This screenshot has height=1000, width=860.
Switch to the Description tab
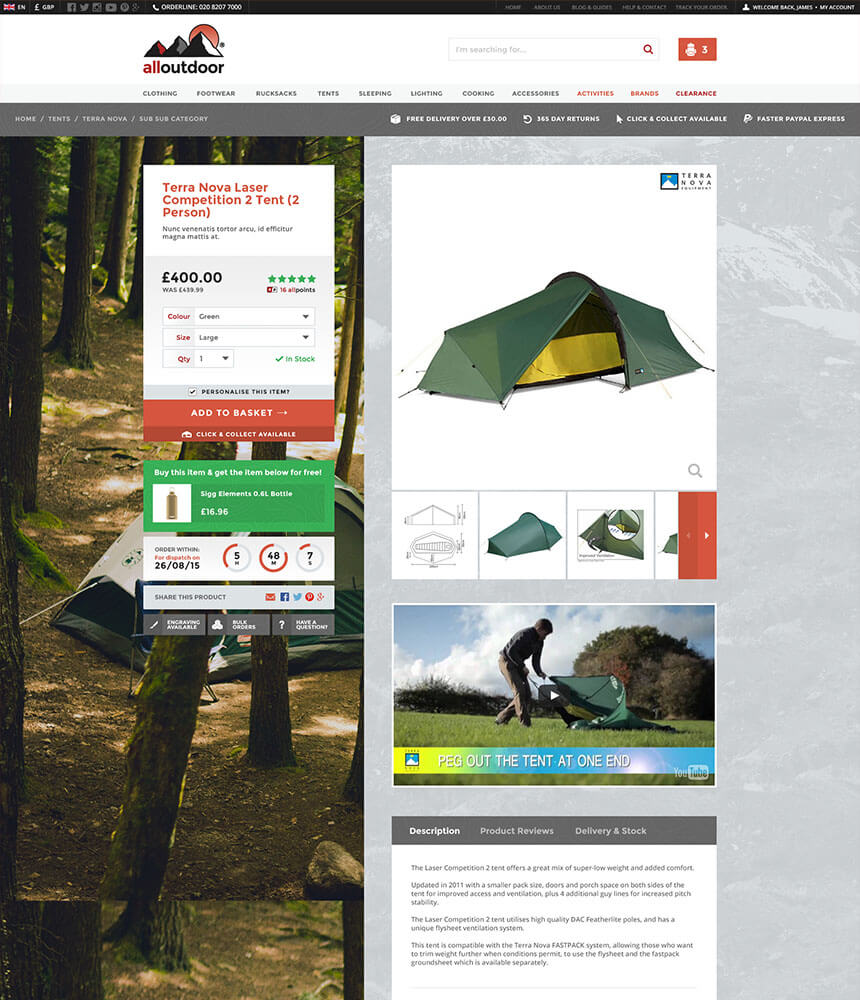click(x=434, y=831)
